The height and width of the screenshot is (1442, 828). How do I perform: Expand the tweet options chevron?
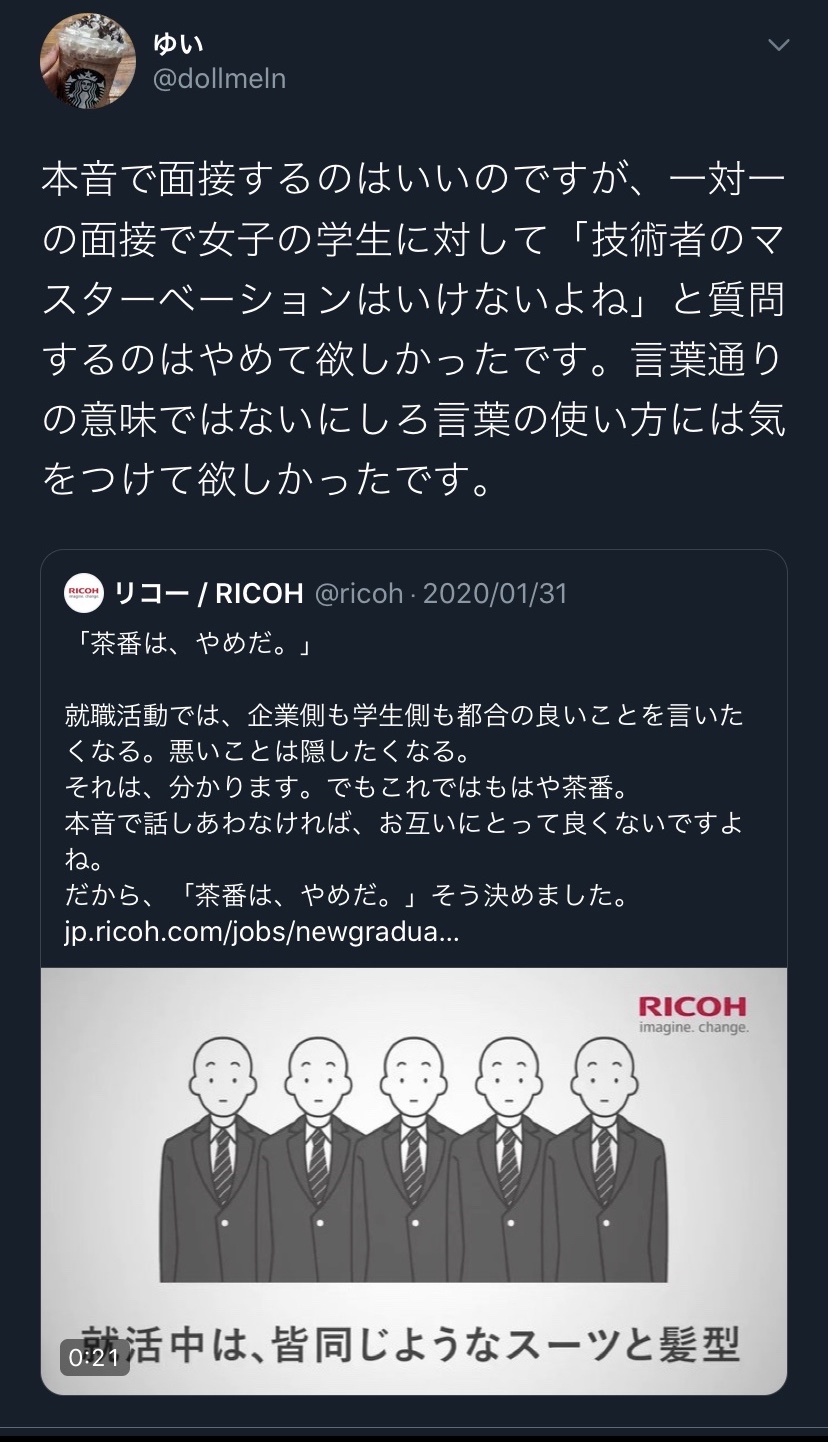pos(778,45)
